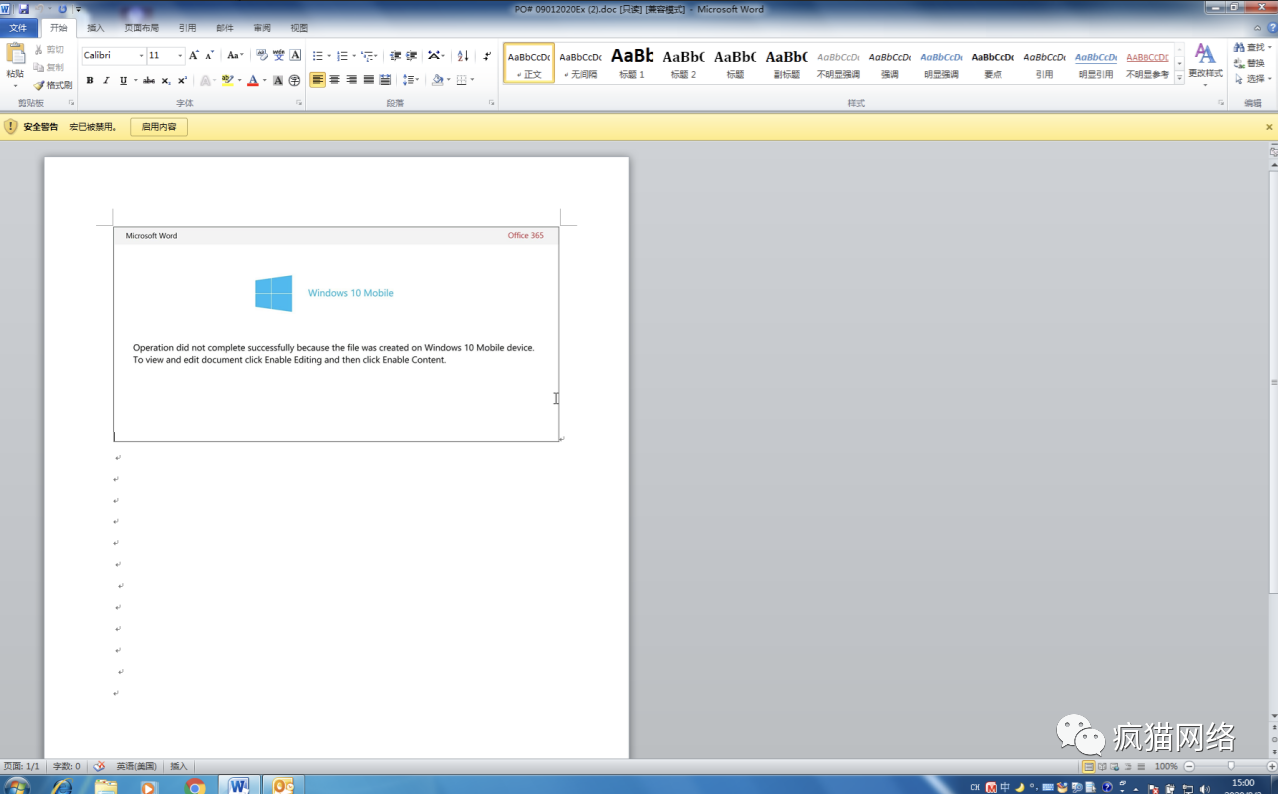Screen dimensions: 1278x794
Task: Align the paragraph text right
Action: [x=351, y=80]
